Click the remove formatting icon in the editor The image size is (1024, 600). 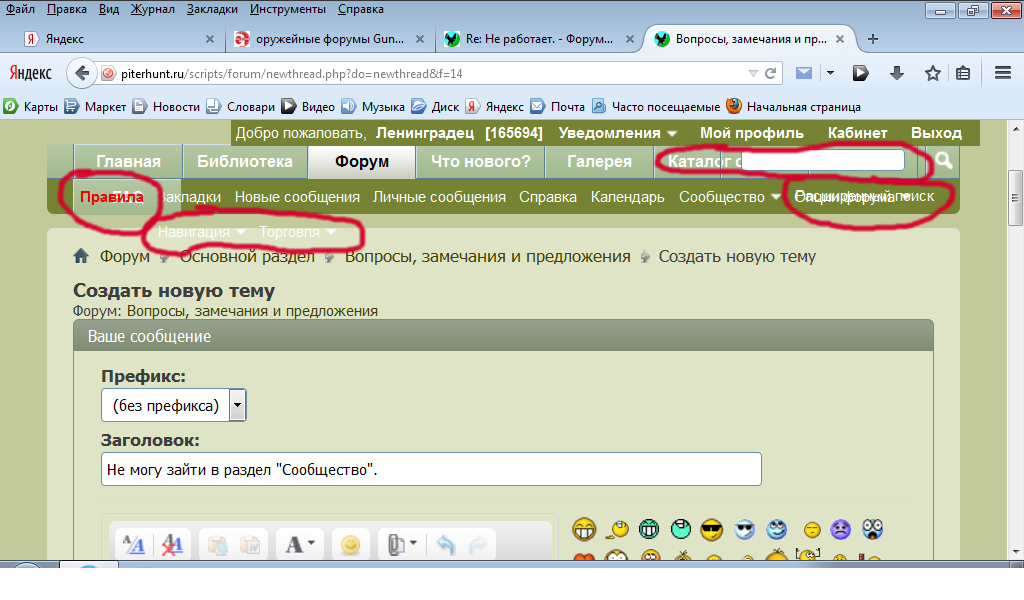point(172,544)
